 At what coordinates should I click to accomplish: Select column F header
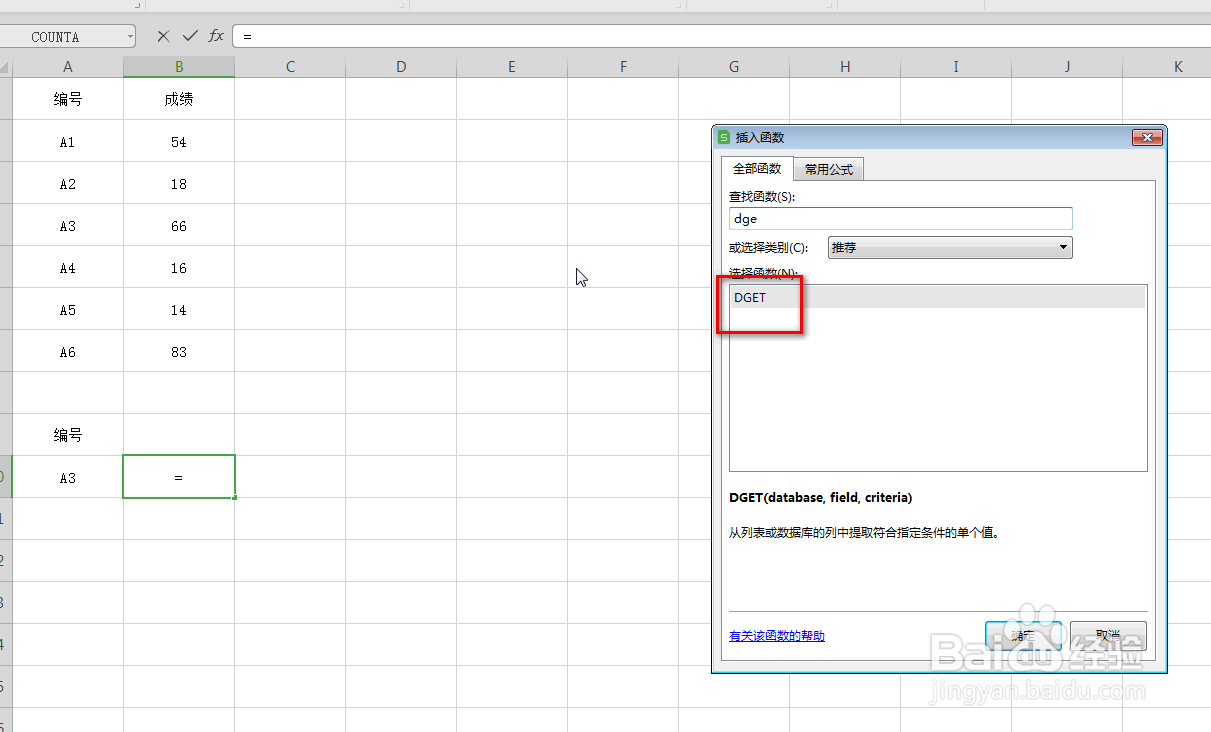pyautogui.click(x=623, y=67)
